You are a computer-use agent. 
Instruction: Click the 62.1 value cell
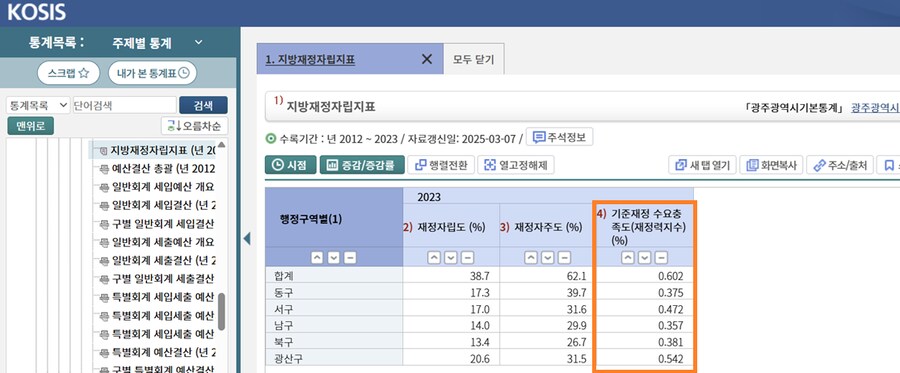point(548,276)
